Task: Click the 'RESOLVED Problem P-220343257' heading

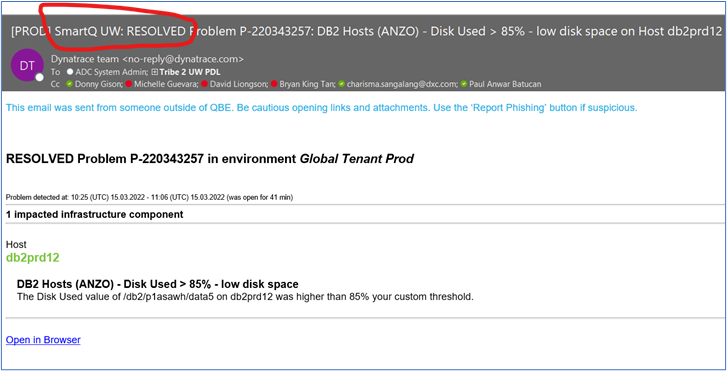Action: point(210,159)
